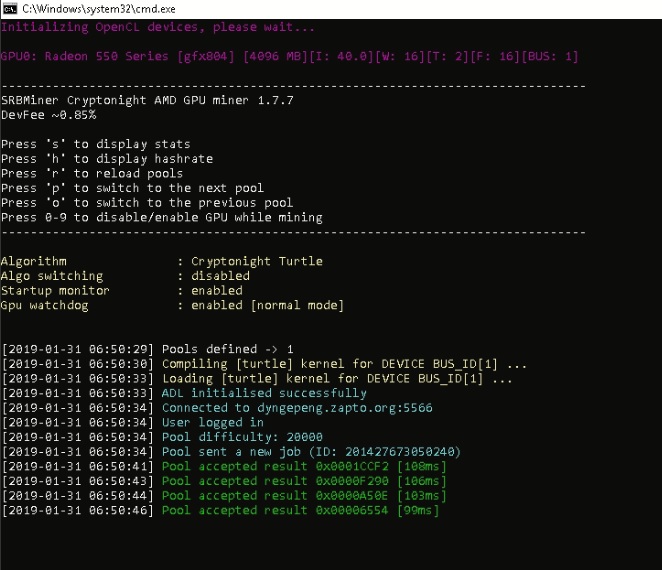Click the 'Connected to dyngepeng.zapto.org:5566' log line
Screen dimensions: 662x570
coord(217,408)
